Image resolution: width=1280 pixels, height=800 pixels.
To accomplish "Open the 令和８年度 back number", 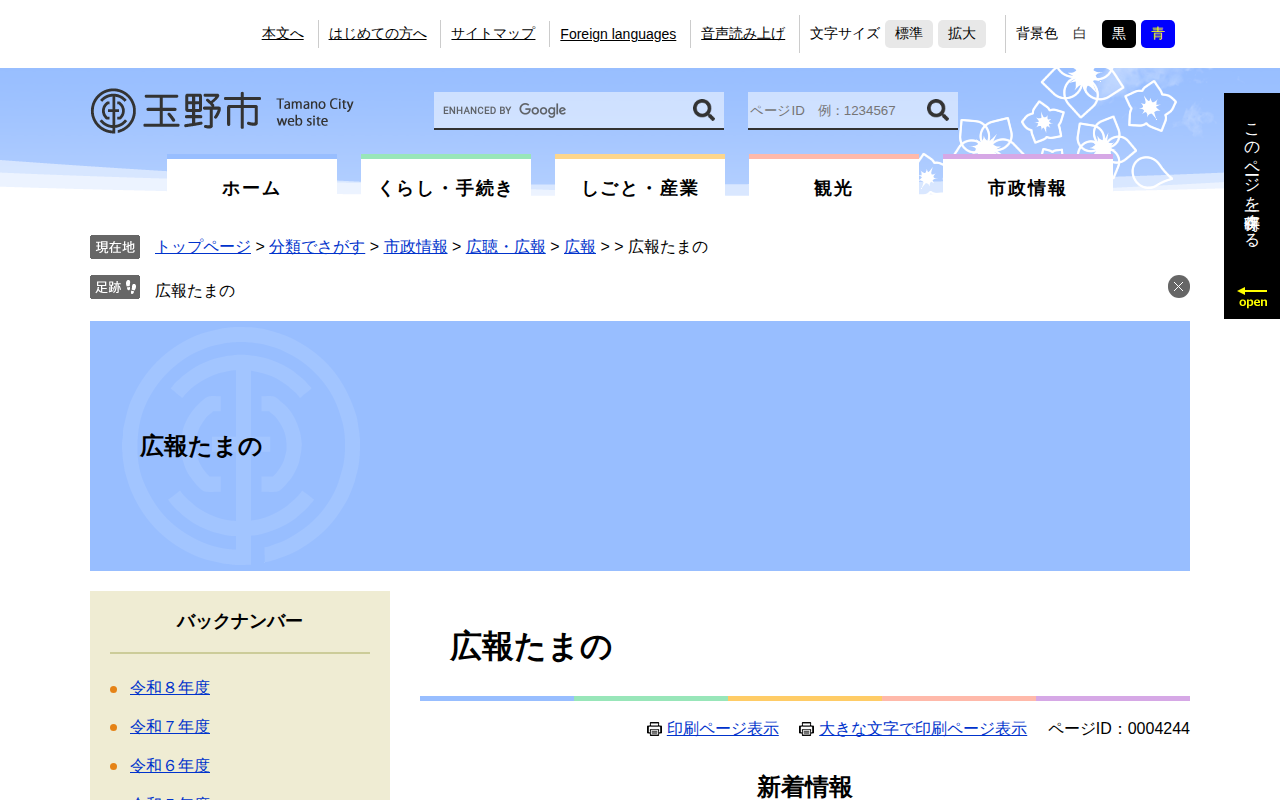I will pos(170,688).
